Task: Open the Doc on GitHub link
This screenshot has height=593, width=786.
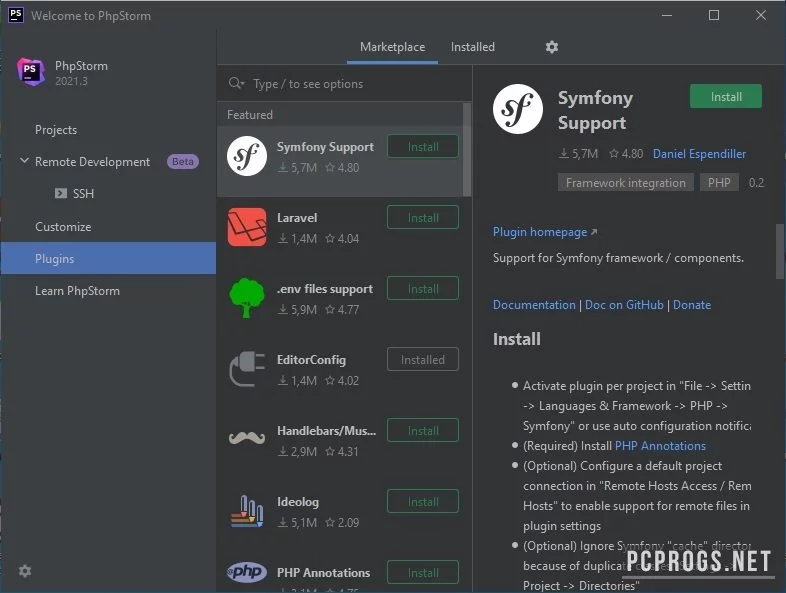Action: pos(624,305)
